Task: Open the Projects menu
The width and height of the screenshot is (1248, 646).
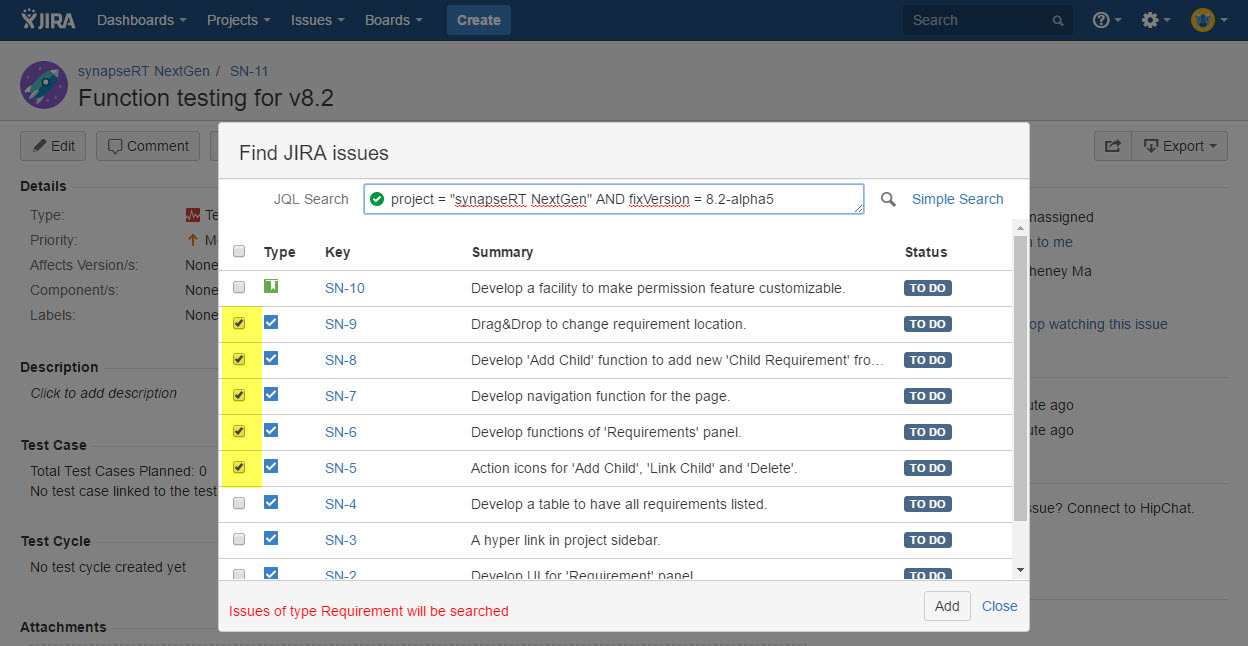Action: click(239, 20)
